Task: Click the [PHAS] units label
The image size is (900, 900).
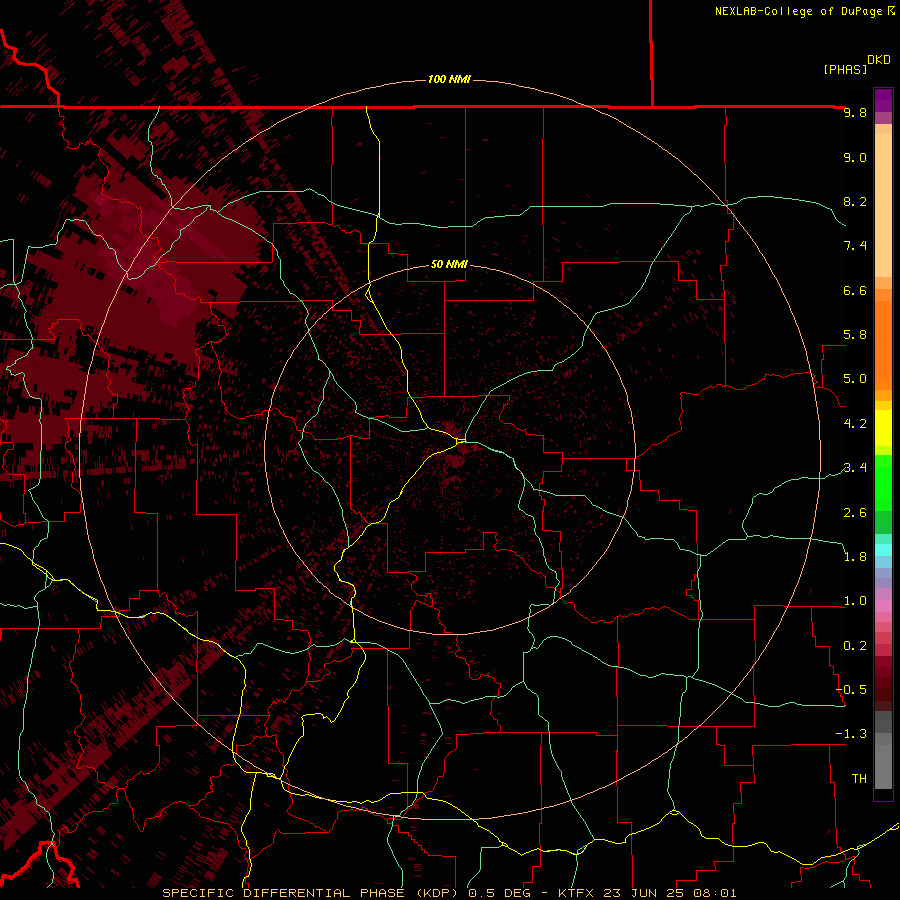Action: coord(845,69)
